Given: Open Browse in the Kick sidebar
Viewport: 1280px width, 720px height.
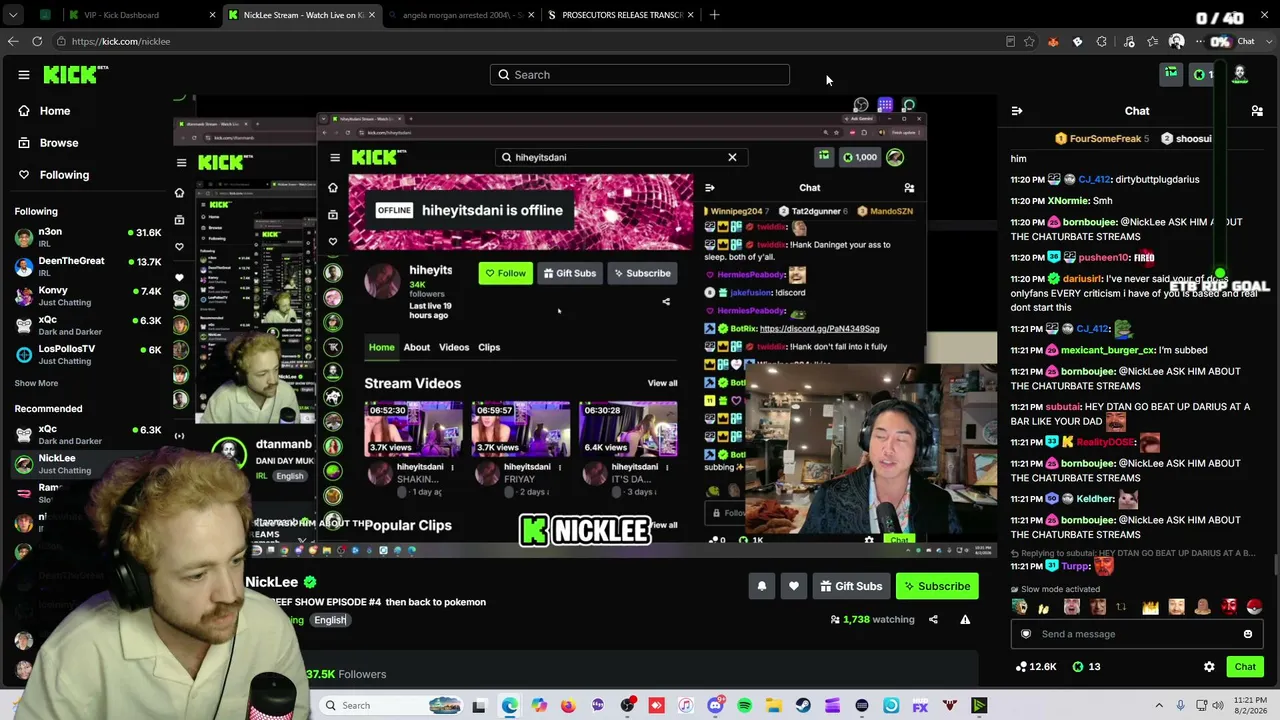Looking at the screenshot, I should click(59, 143).
